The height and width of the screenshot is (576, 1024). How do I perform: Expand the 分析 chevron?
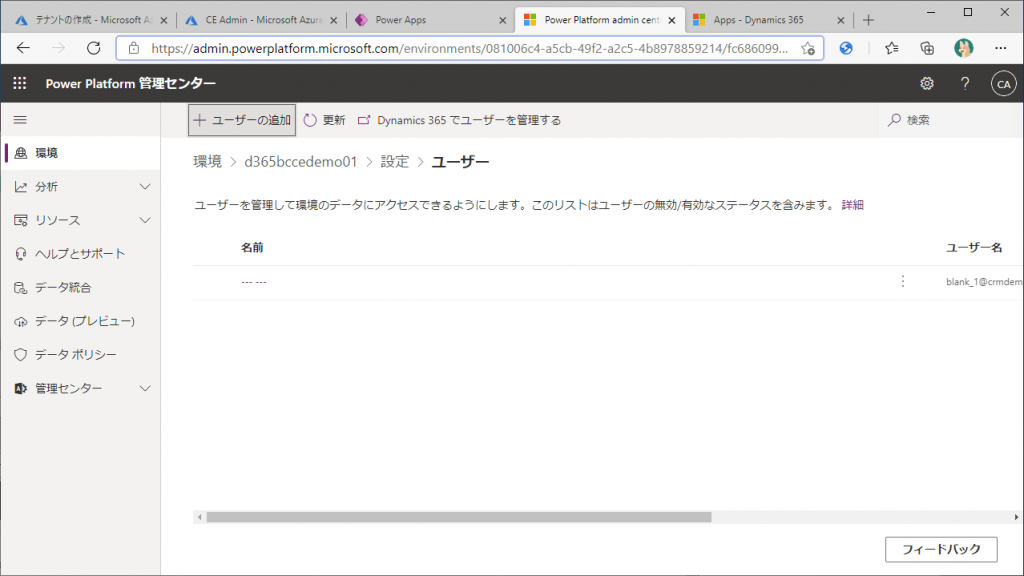(x=145, y=187)
